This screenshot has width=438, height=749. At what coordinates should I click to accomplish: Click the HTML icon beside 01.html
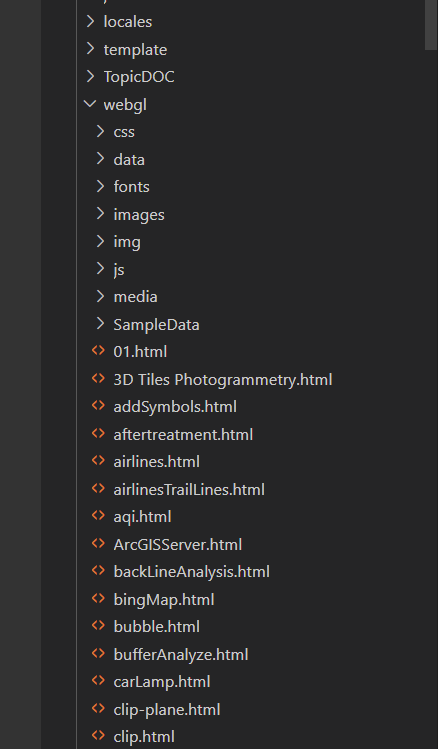(x=98, y=351)
